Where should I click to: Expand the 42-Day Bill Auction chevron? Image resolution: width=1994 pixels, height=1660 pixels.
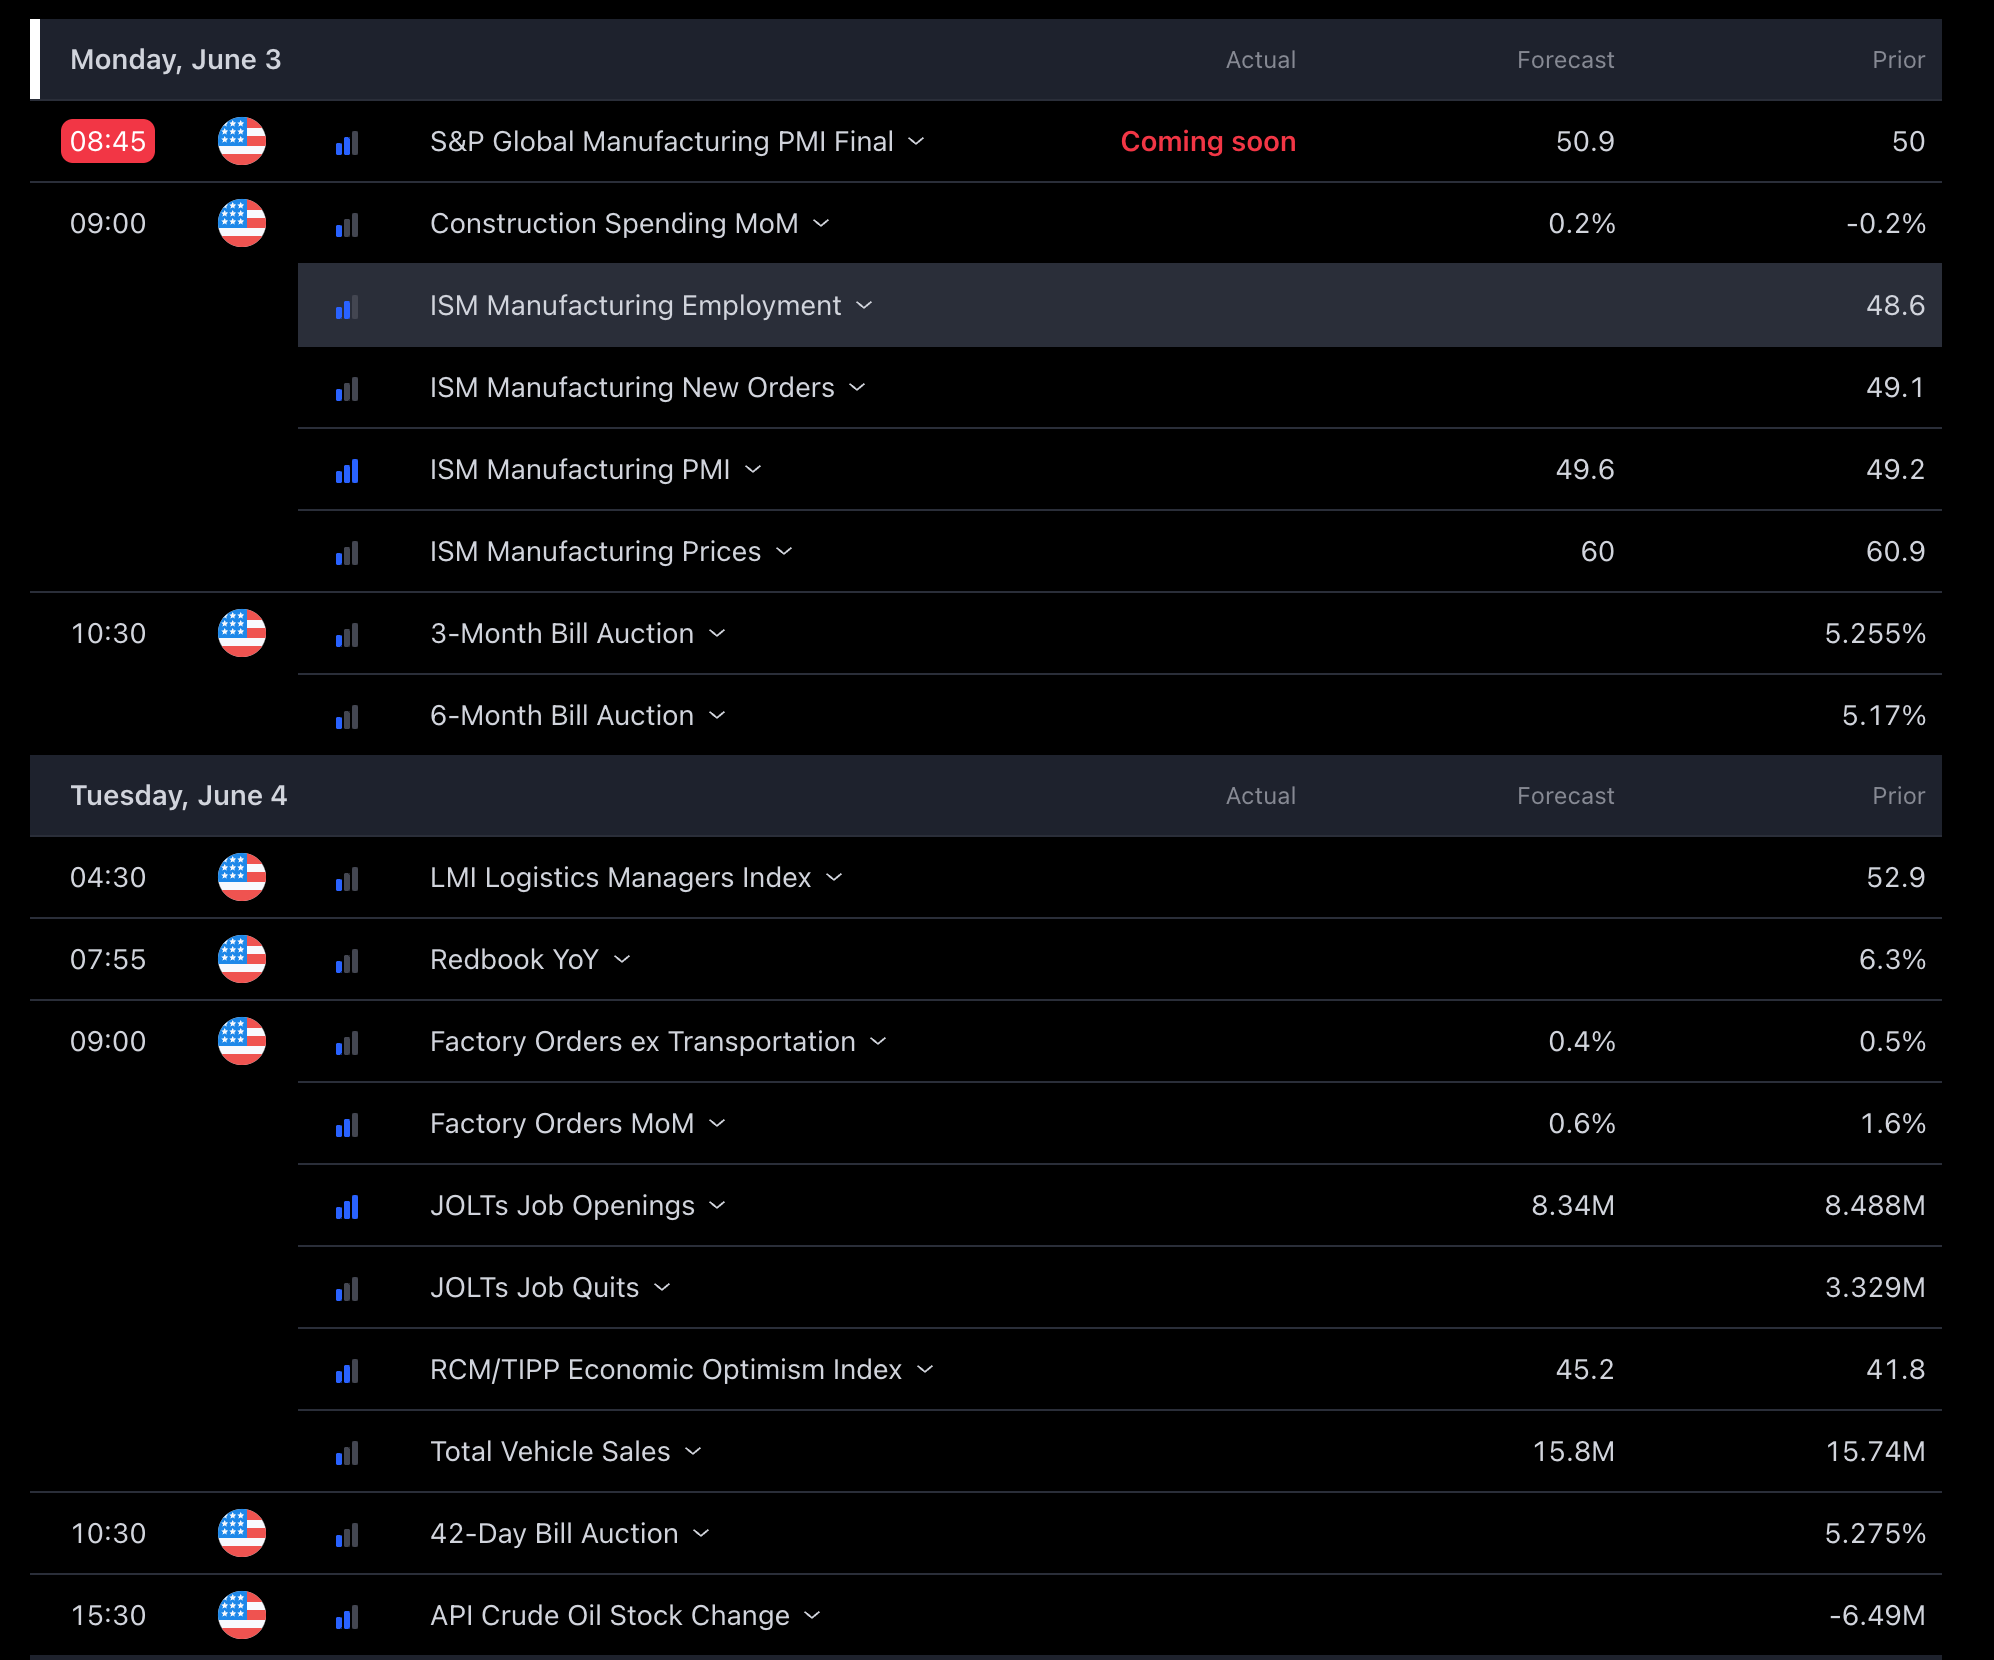click(701, 1534)
